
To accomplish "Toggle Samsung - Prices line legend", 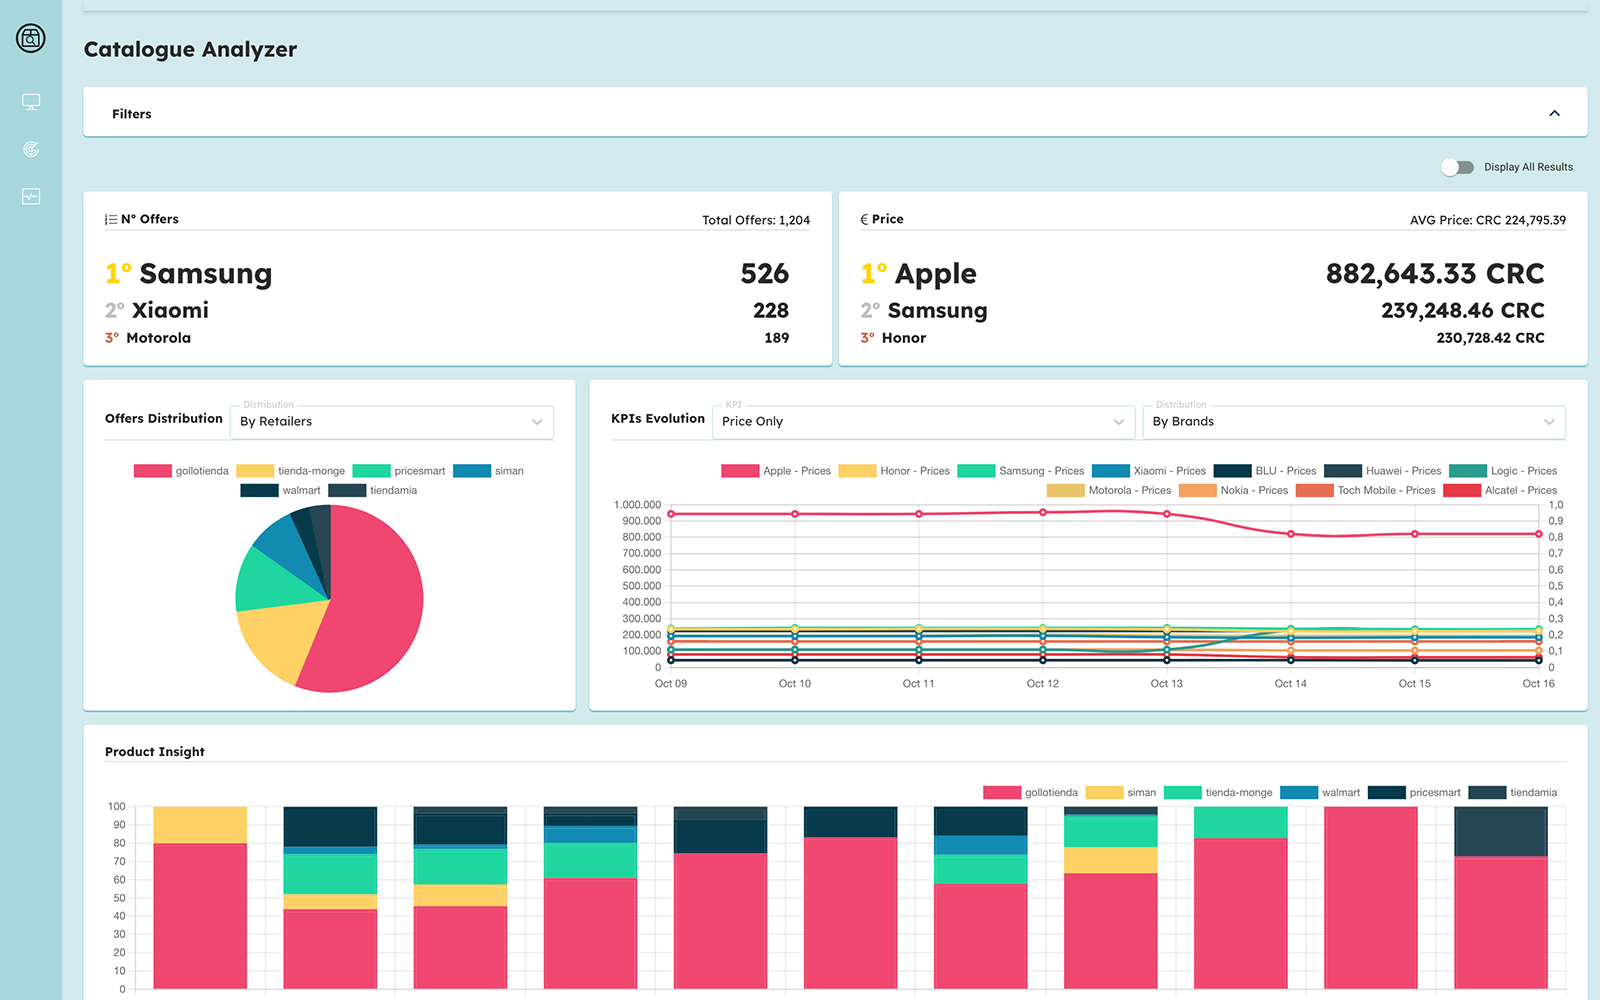I will pyautogui.click(x=1020, y=471).
